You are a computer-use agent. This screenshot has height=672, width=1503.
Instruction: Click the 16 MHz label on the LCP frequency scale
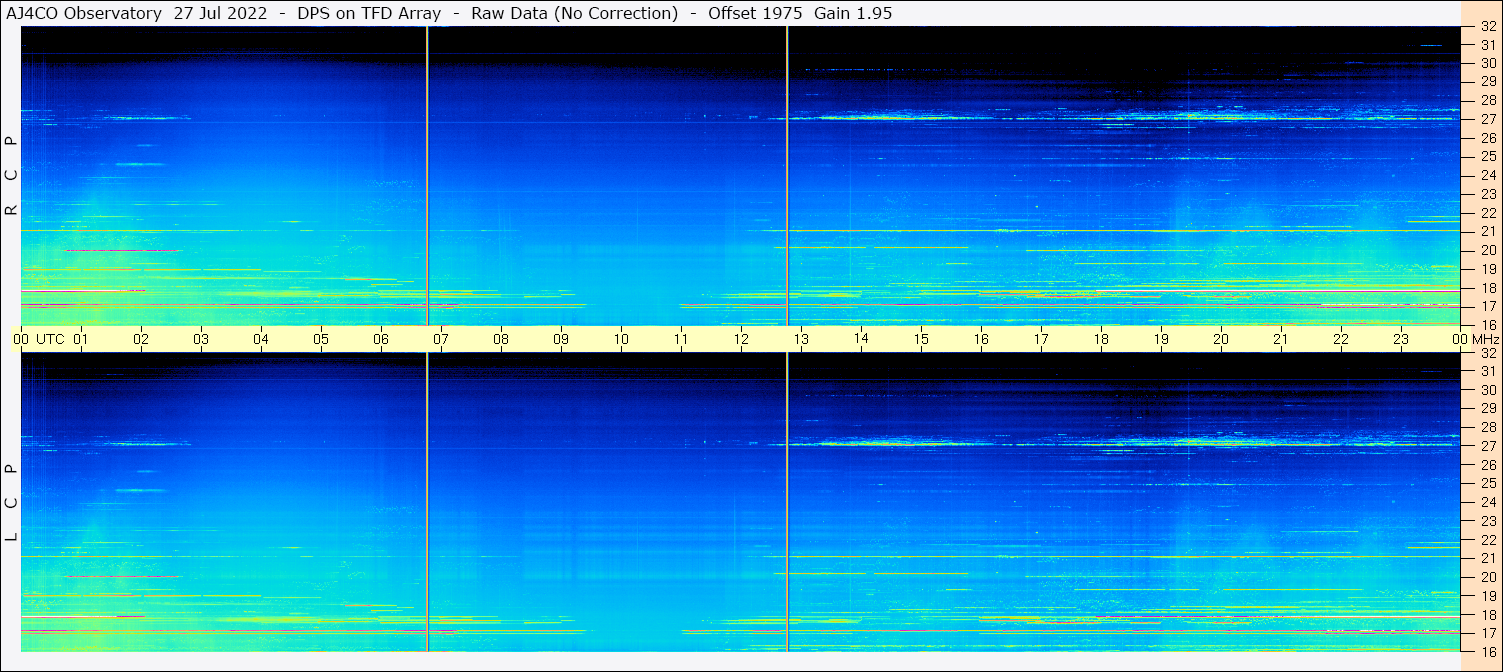point(1487,652)
